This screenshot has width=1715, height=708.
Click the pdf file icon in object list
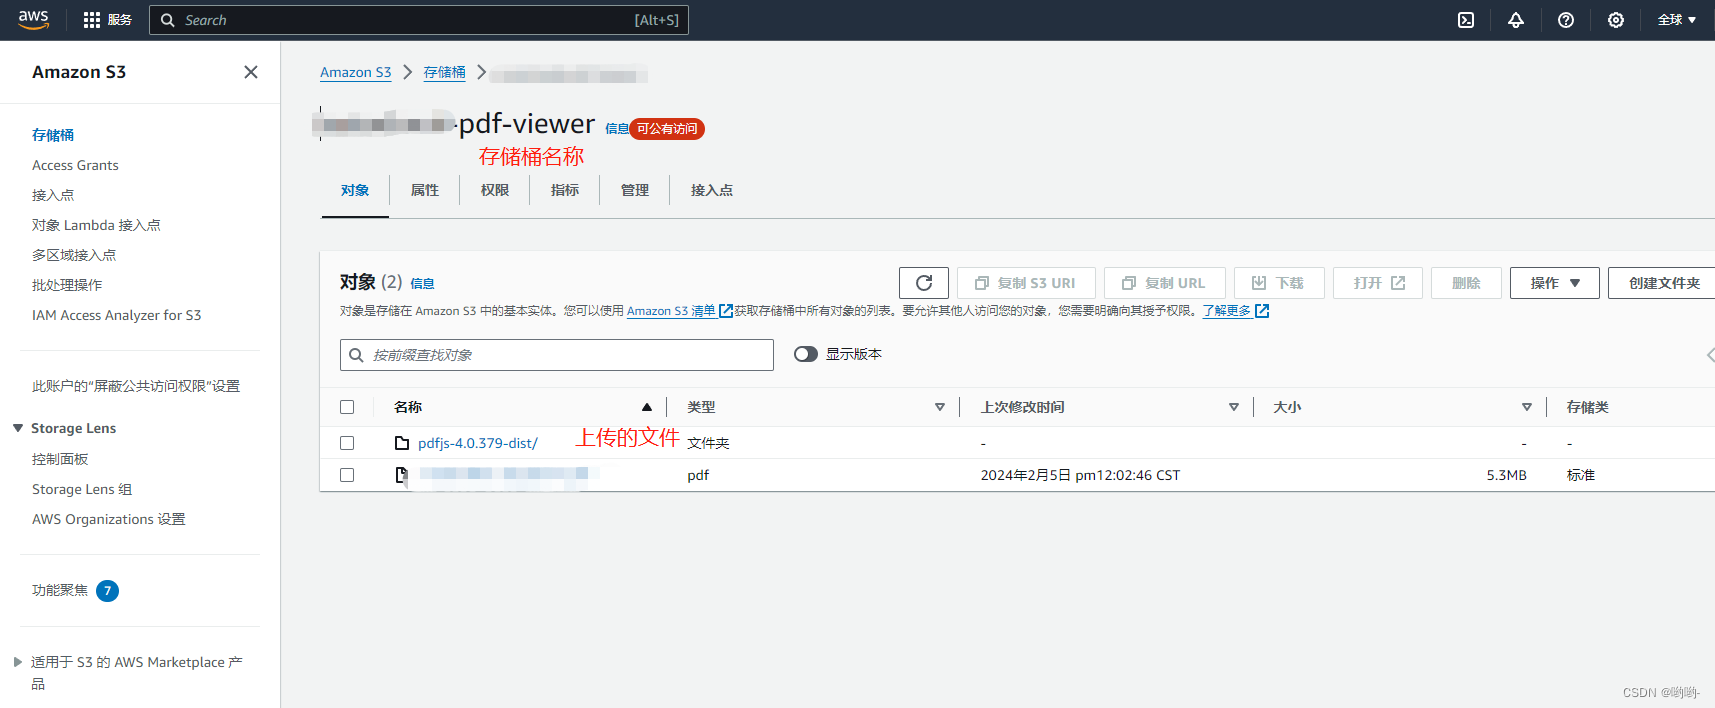(x=402, y=475)
